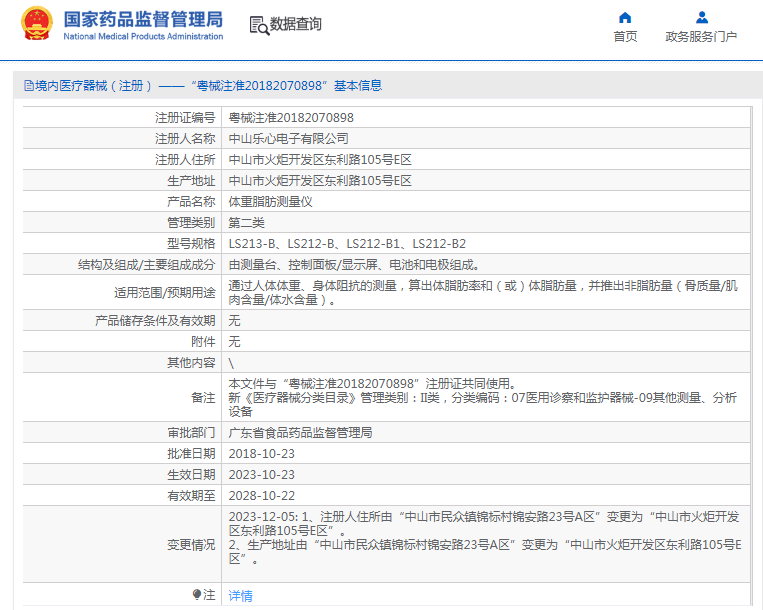This screenshot has width=763, height=610.
Task: Select 第二类 management category value
Action: (x=247, y=223)
